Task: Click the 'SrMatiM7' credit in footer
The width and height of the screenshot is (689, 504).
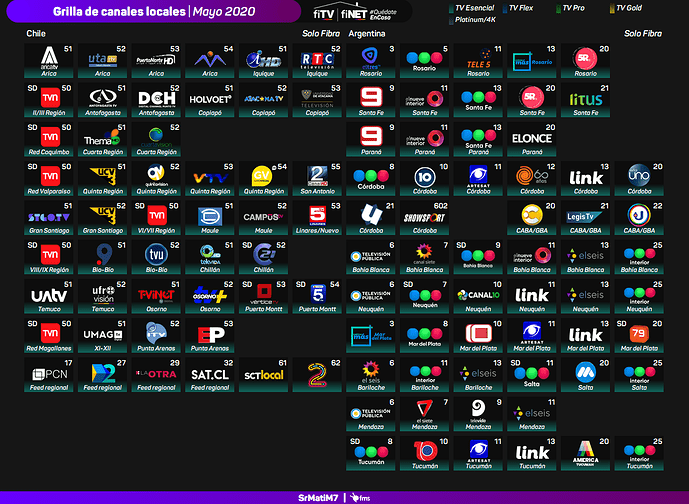Action: pyautogui.click(x=318, y=498)
